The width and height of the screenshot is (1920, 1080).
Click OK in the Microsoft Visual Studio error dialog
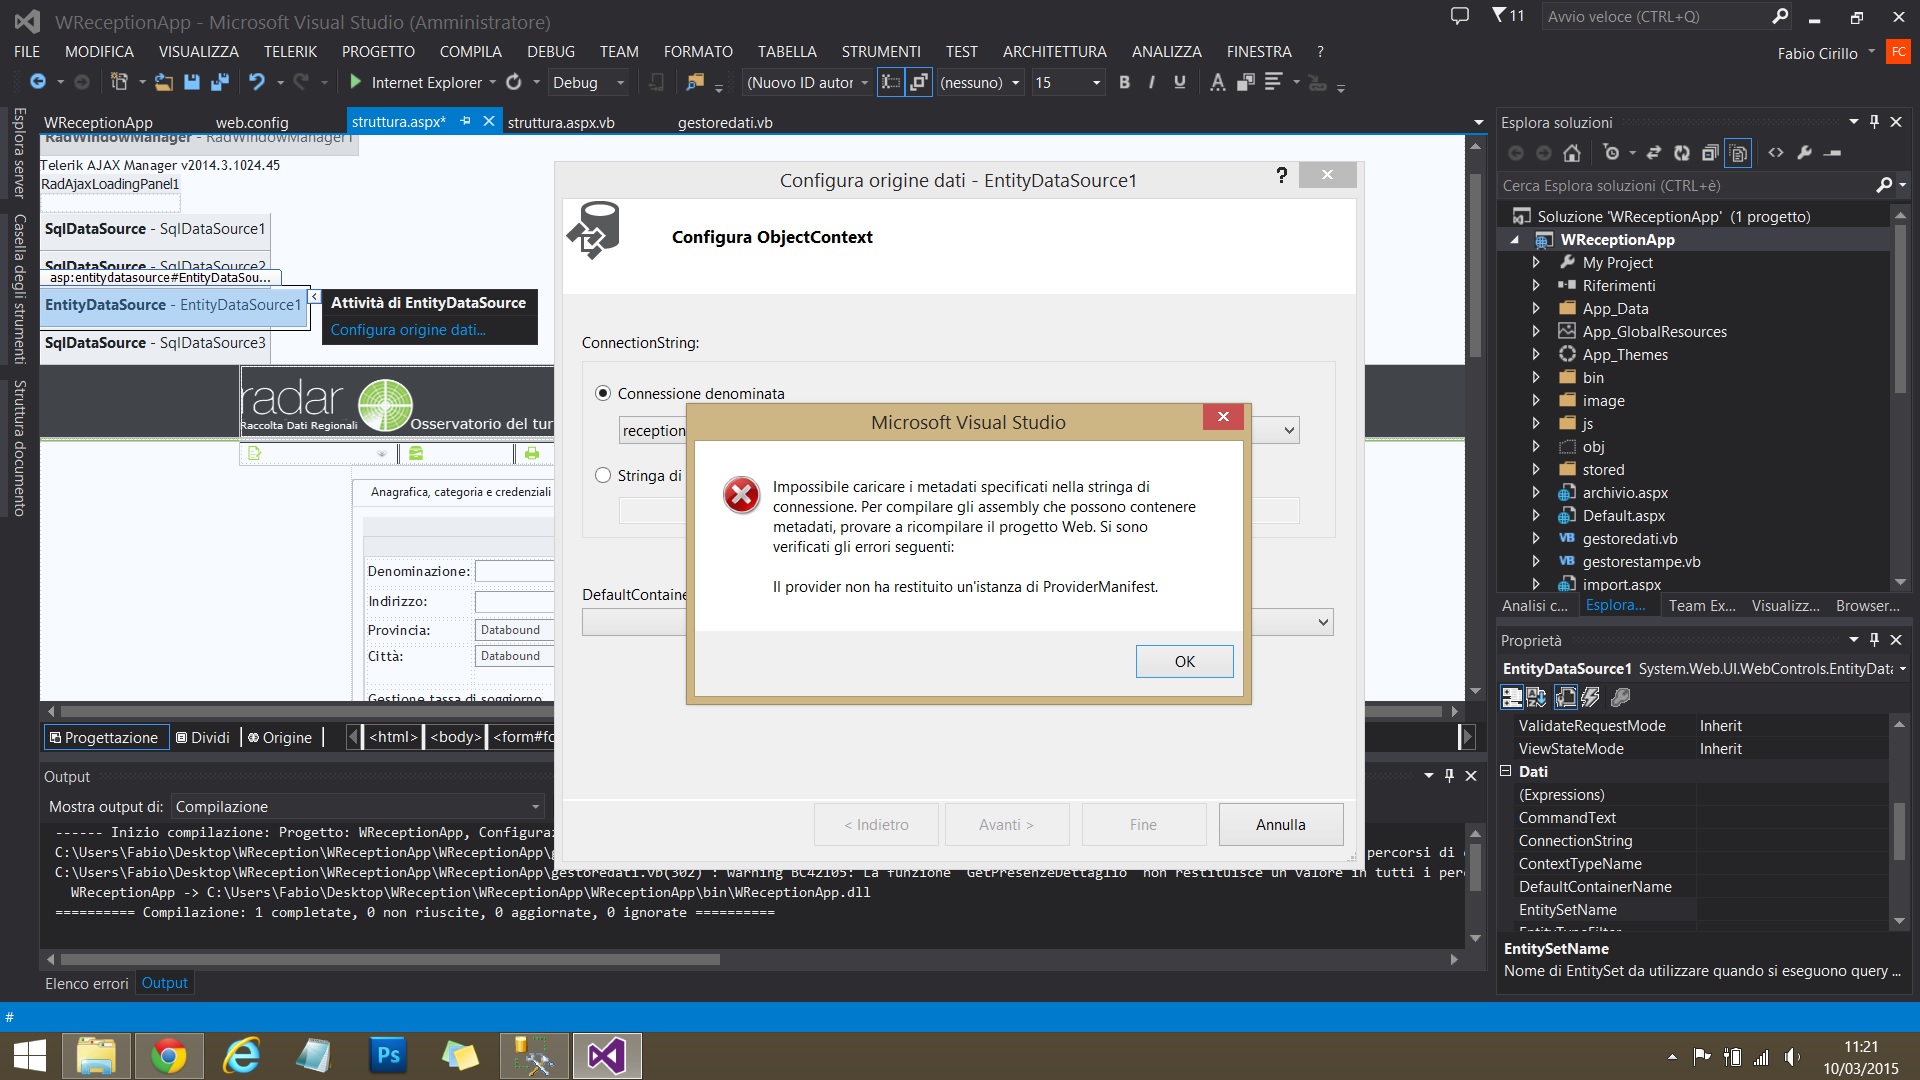click(1184, 661)
